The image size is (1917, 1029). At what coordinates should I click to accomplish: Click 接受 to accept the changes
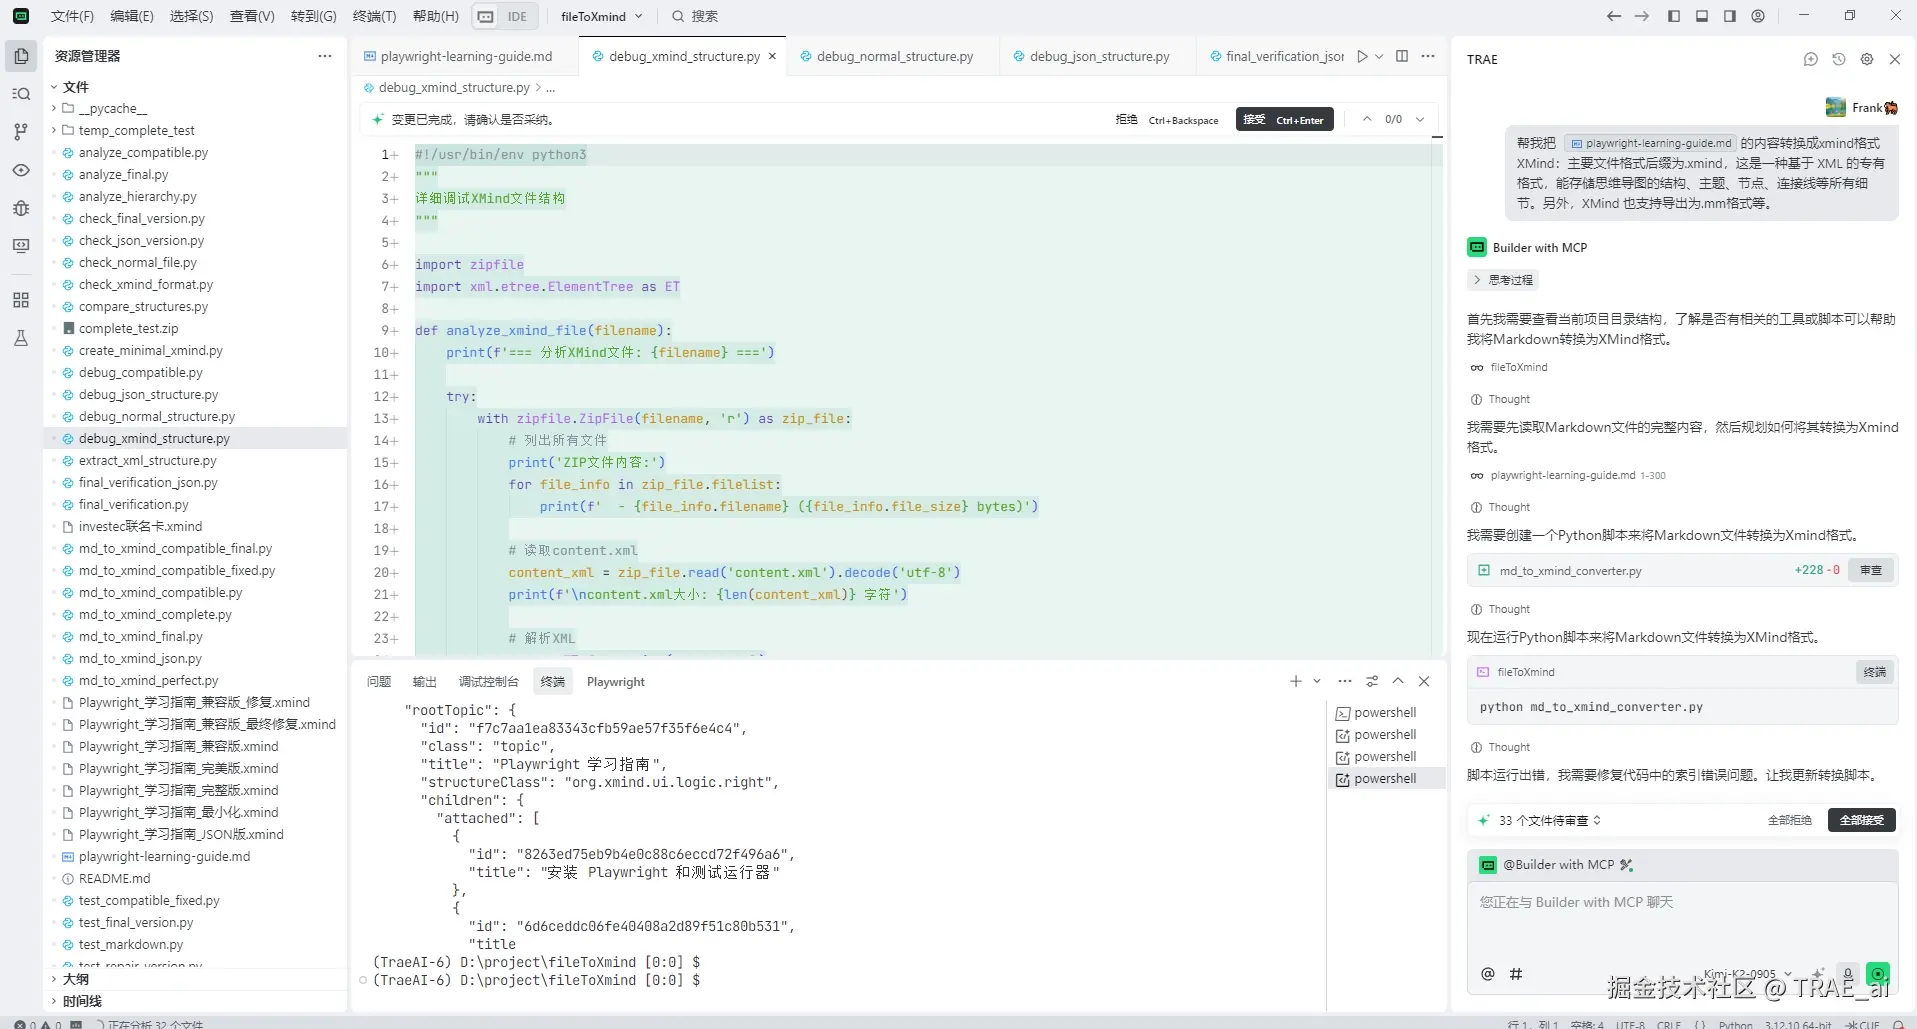(1284, 120)
